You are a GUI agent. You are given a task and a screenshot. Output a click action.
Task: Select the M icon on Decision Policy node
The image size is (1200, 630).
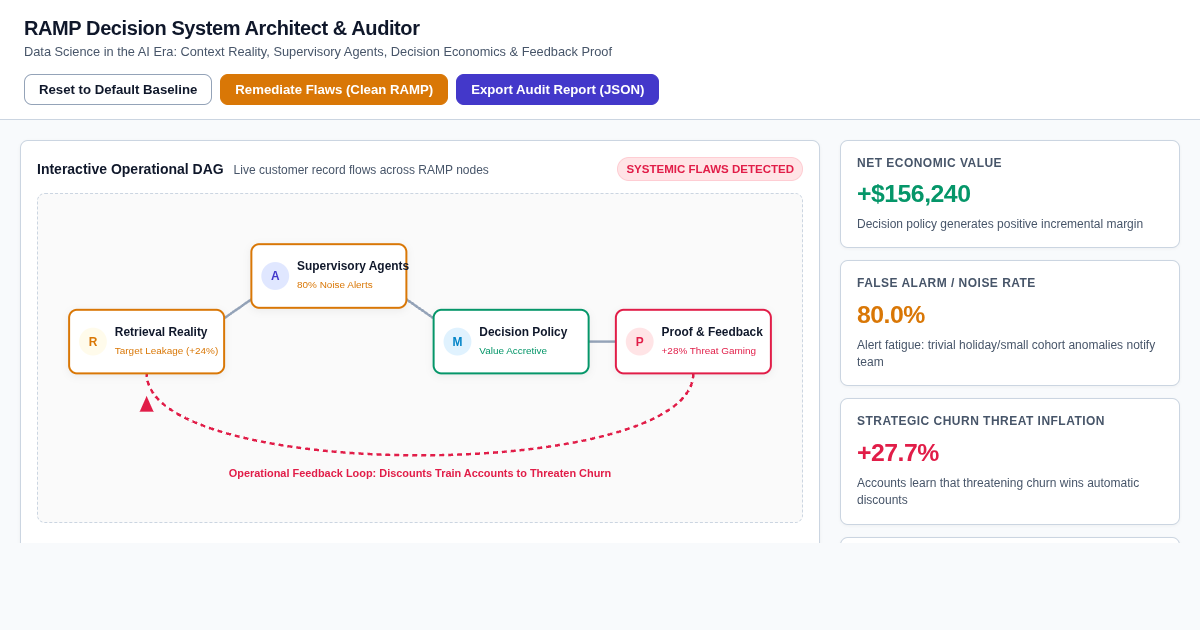(x=457, y=342)
